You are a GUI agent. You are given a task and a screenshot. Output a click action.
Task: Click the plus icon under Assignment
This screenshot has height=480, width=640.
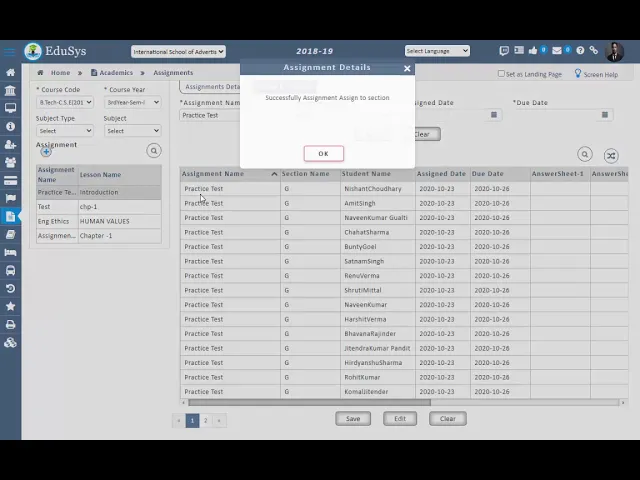(46, 152)
